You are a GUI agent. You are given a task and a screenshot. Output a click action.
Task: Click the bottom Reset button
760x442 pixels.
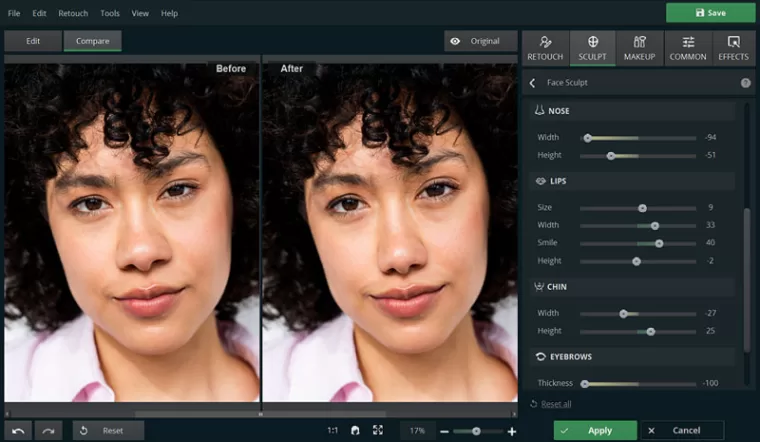point(109,431)
